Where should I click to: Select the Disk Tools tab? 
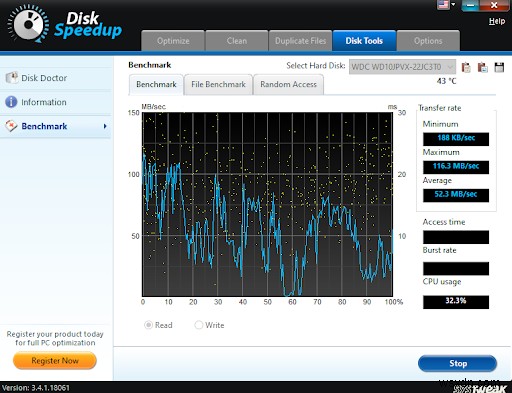coord(364,41)
